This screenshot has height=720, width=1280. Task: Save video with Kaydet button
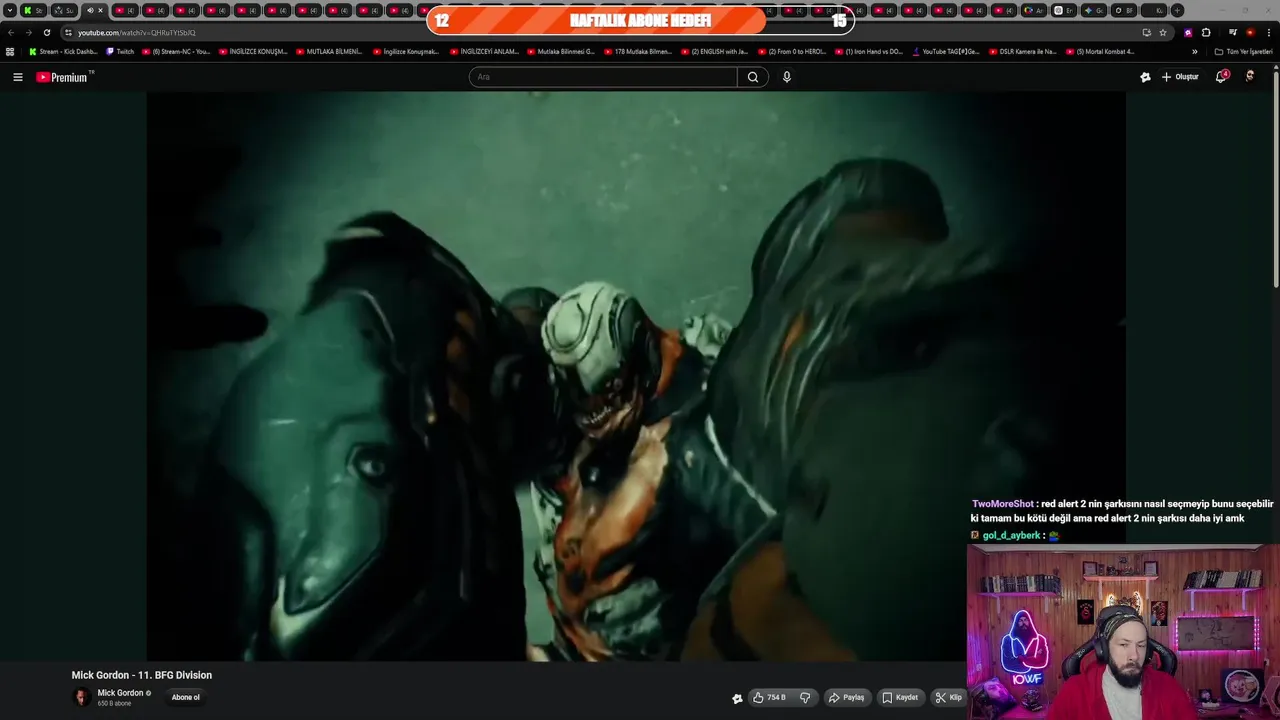click(900, 698)
